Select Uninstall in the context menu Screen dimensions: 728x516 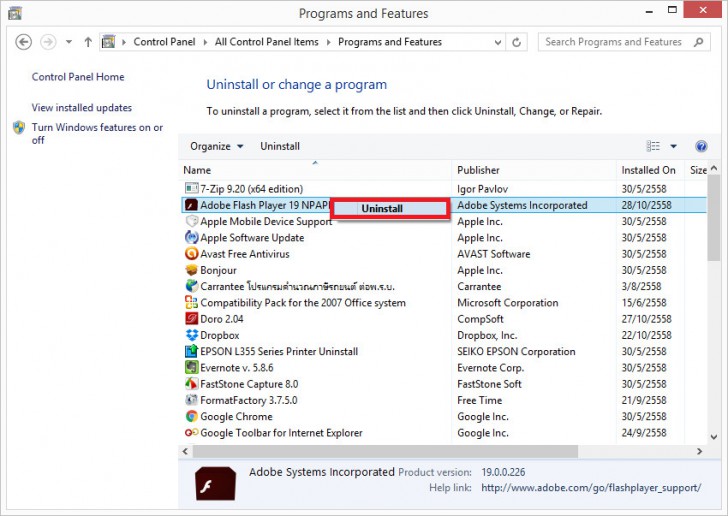pyautogui.click(x=390, y=208)
